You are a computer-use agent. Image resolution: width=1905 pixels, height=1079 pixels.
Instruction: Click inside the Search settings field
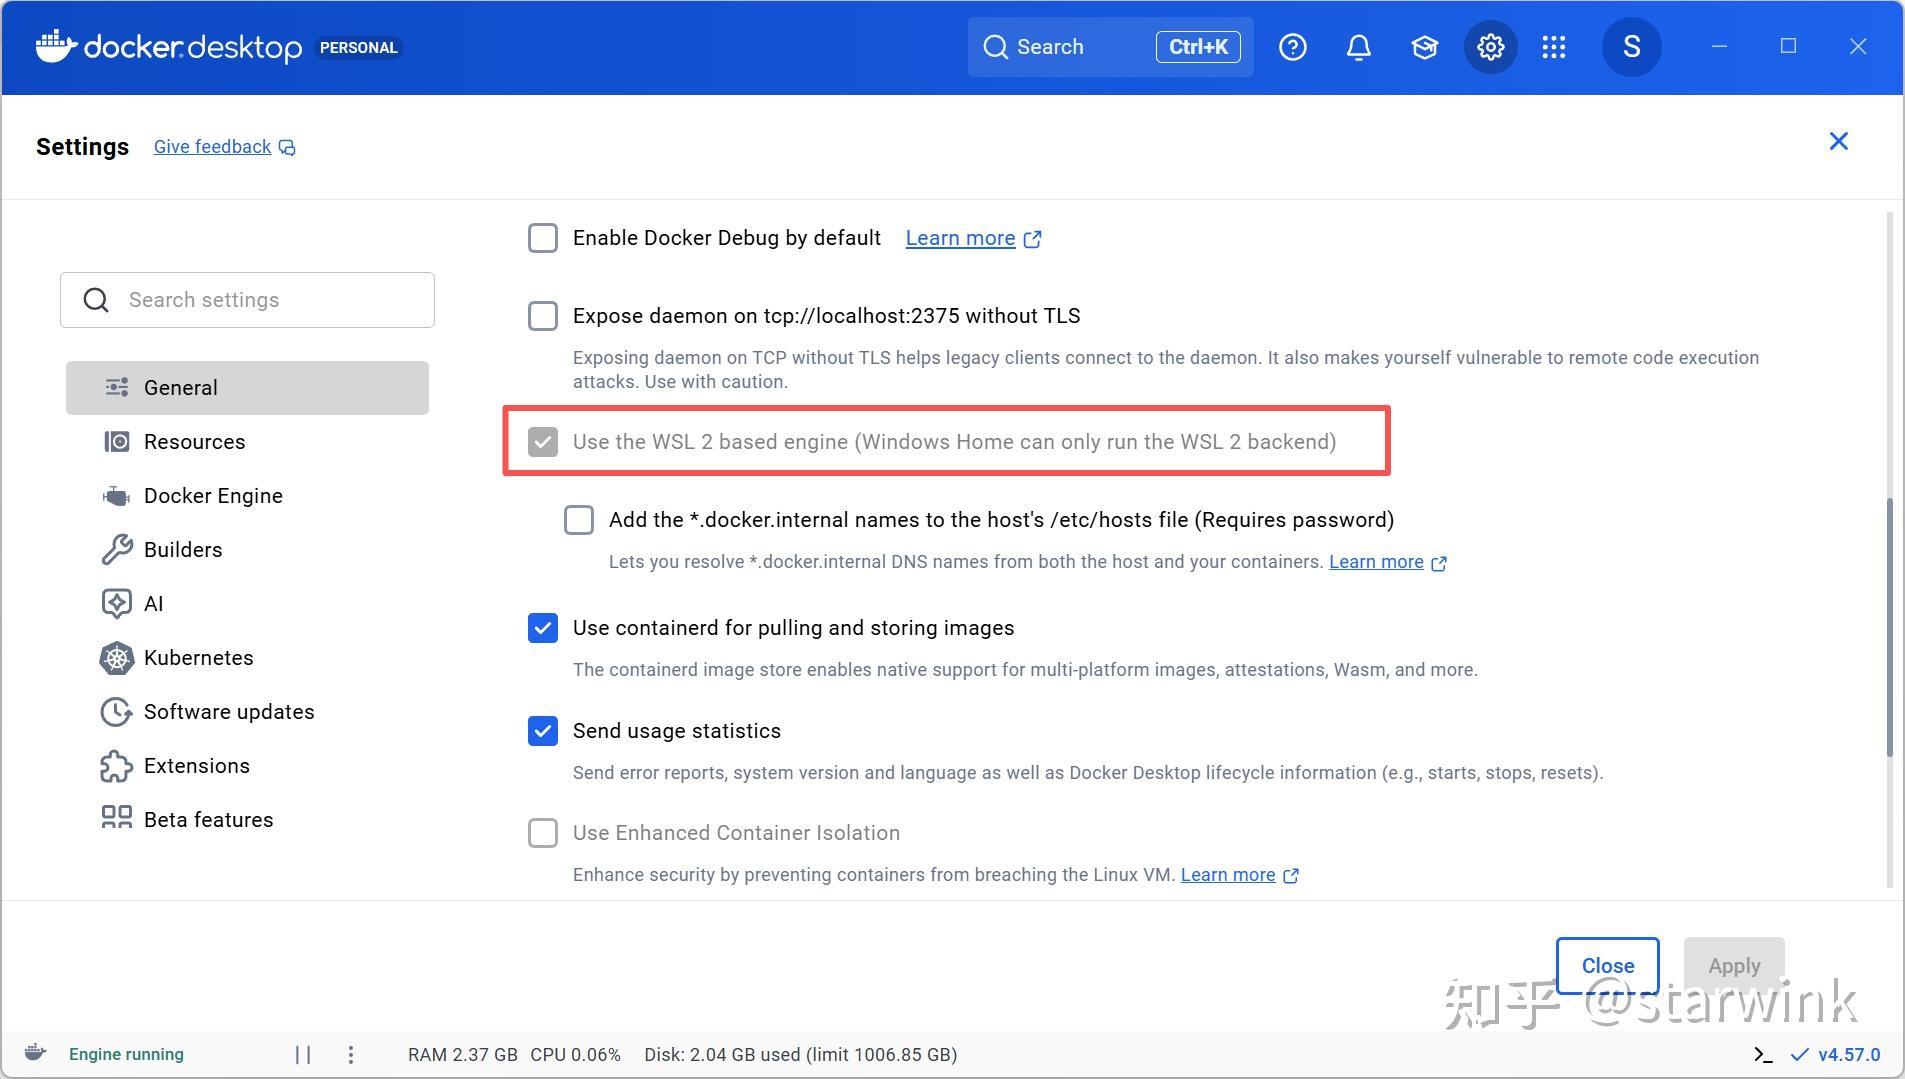tap(247, 299)
